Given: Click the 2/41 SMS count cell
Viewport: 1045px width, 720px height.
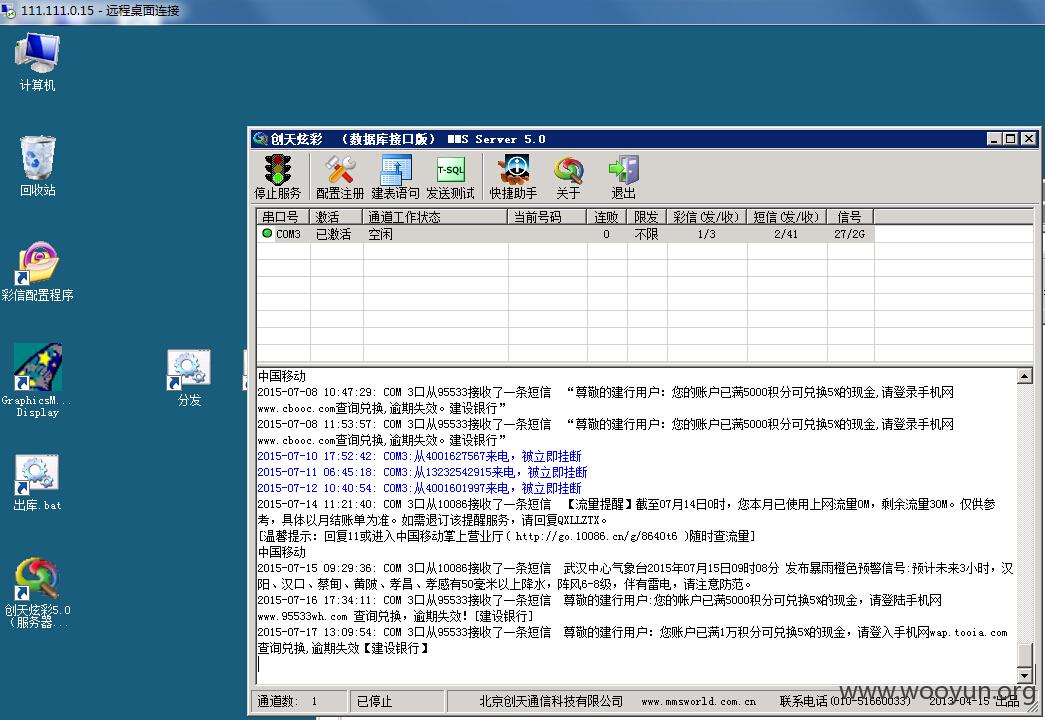Looking at the screenshot, I should click(x=786, y=234).
